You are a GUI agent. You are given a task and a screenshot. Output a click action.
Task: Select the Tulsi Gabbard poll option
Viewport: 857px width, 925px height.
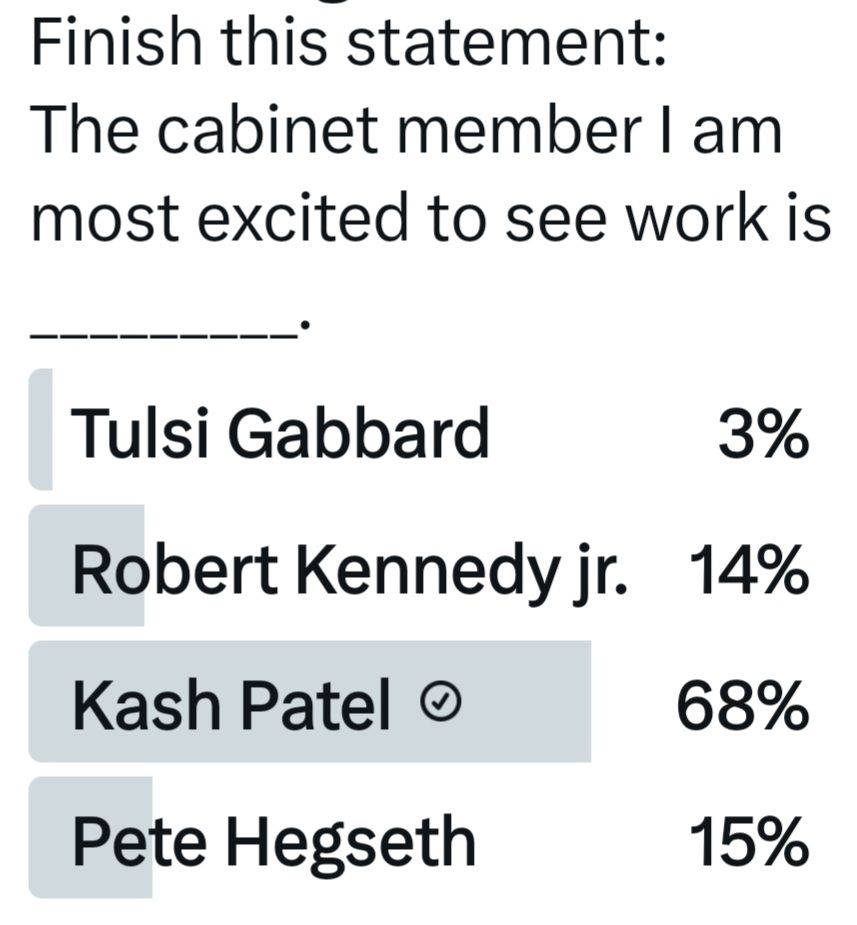[281, 434]
